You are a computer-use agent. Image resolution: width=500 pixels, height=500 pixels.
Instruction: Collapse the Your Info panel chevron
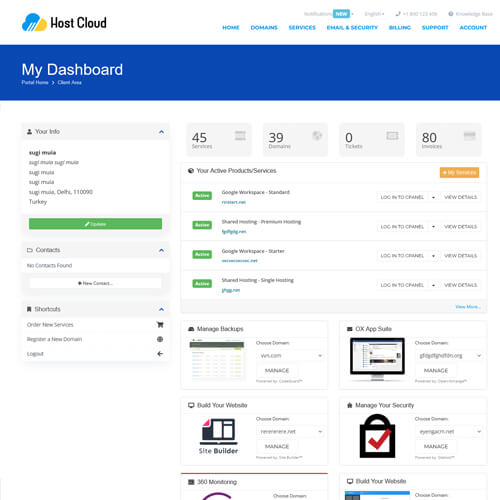(161, 132)
